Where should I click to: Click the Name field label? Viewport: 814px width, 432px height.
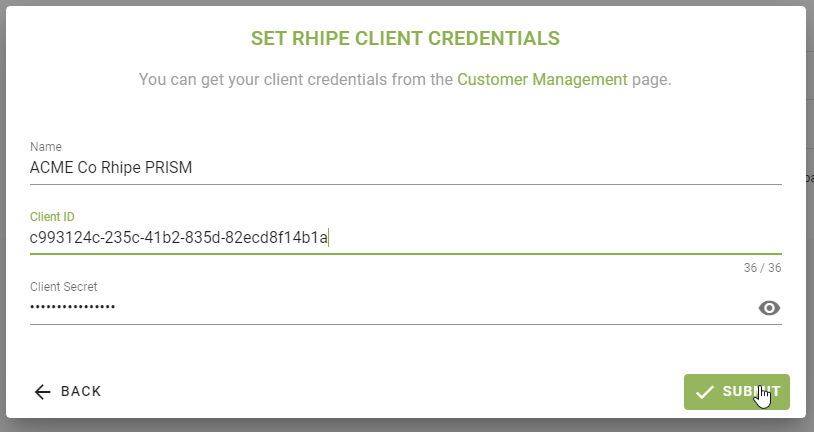point(46,147)
